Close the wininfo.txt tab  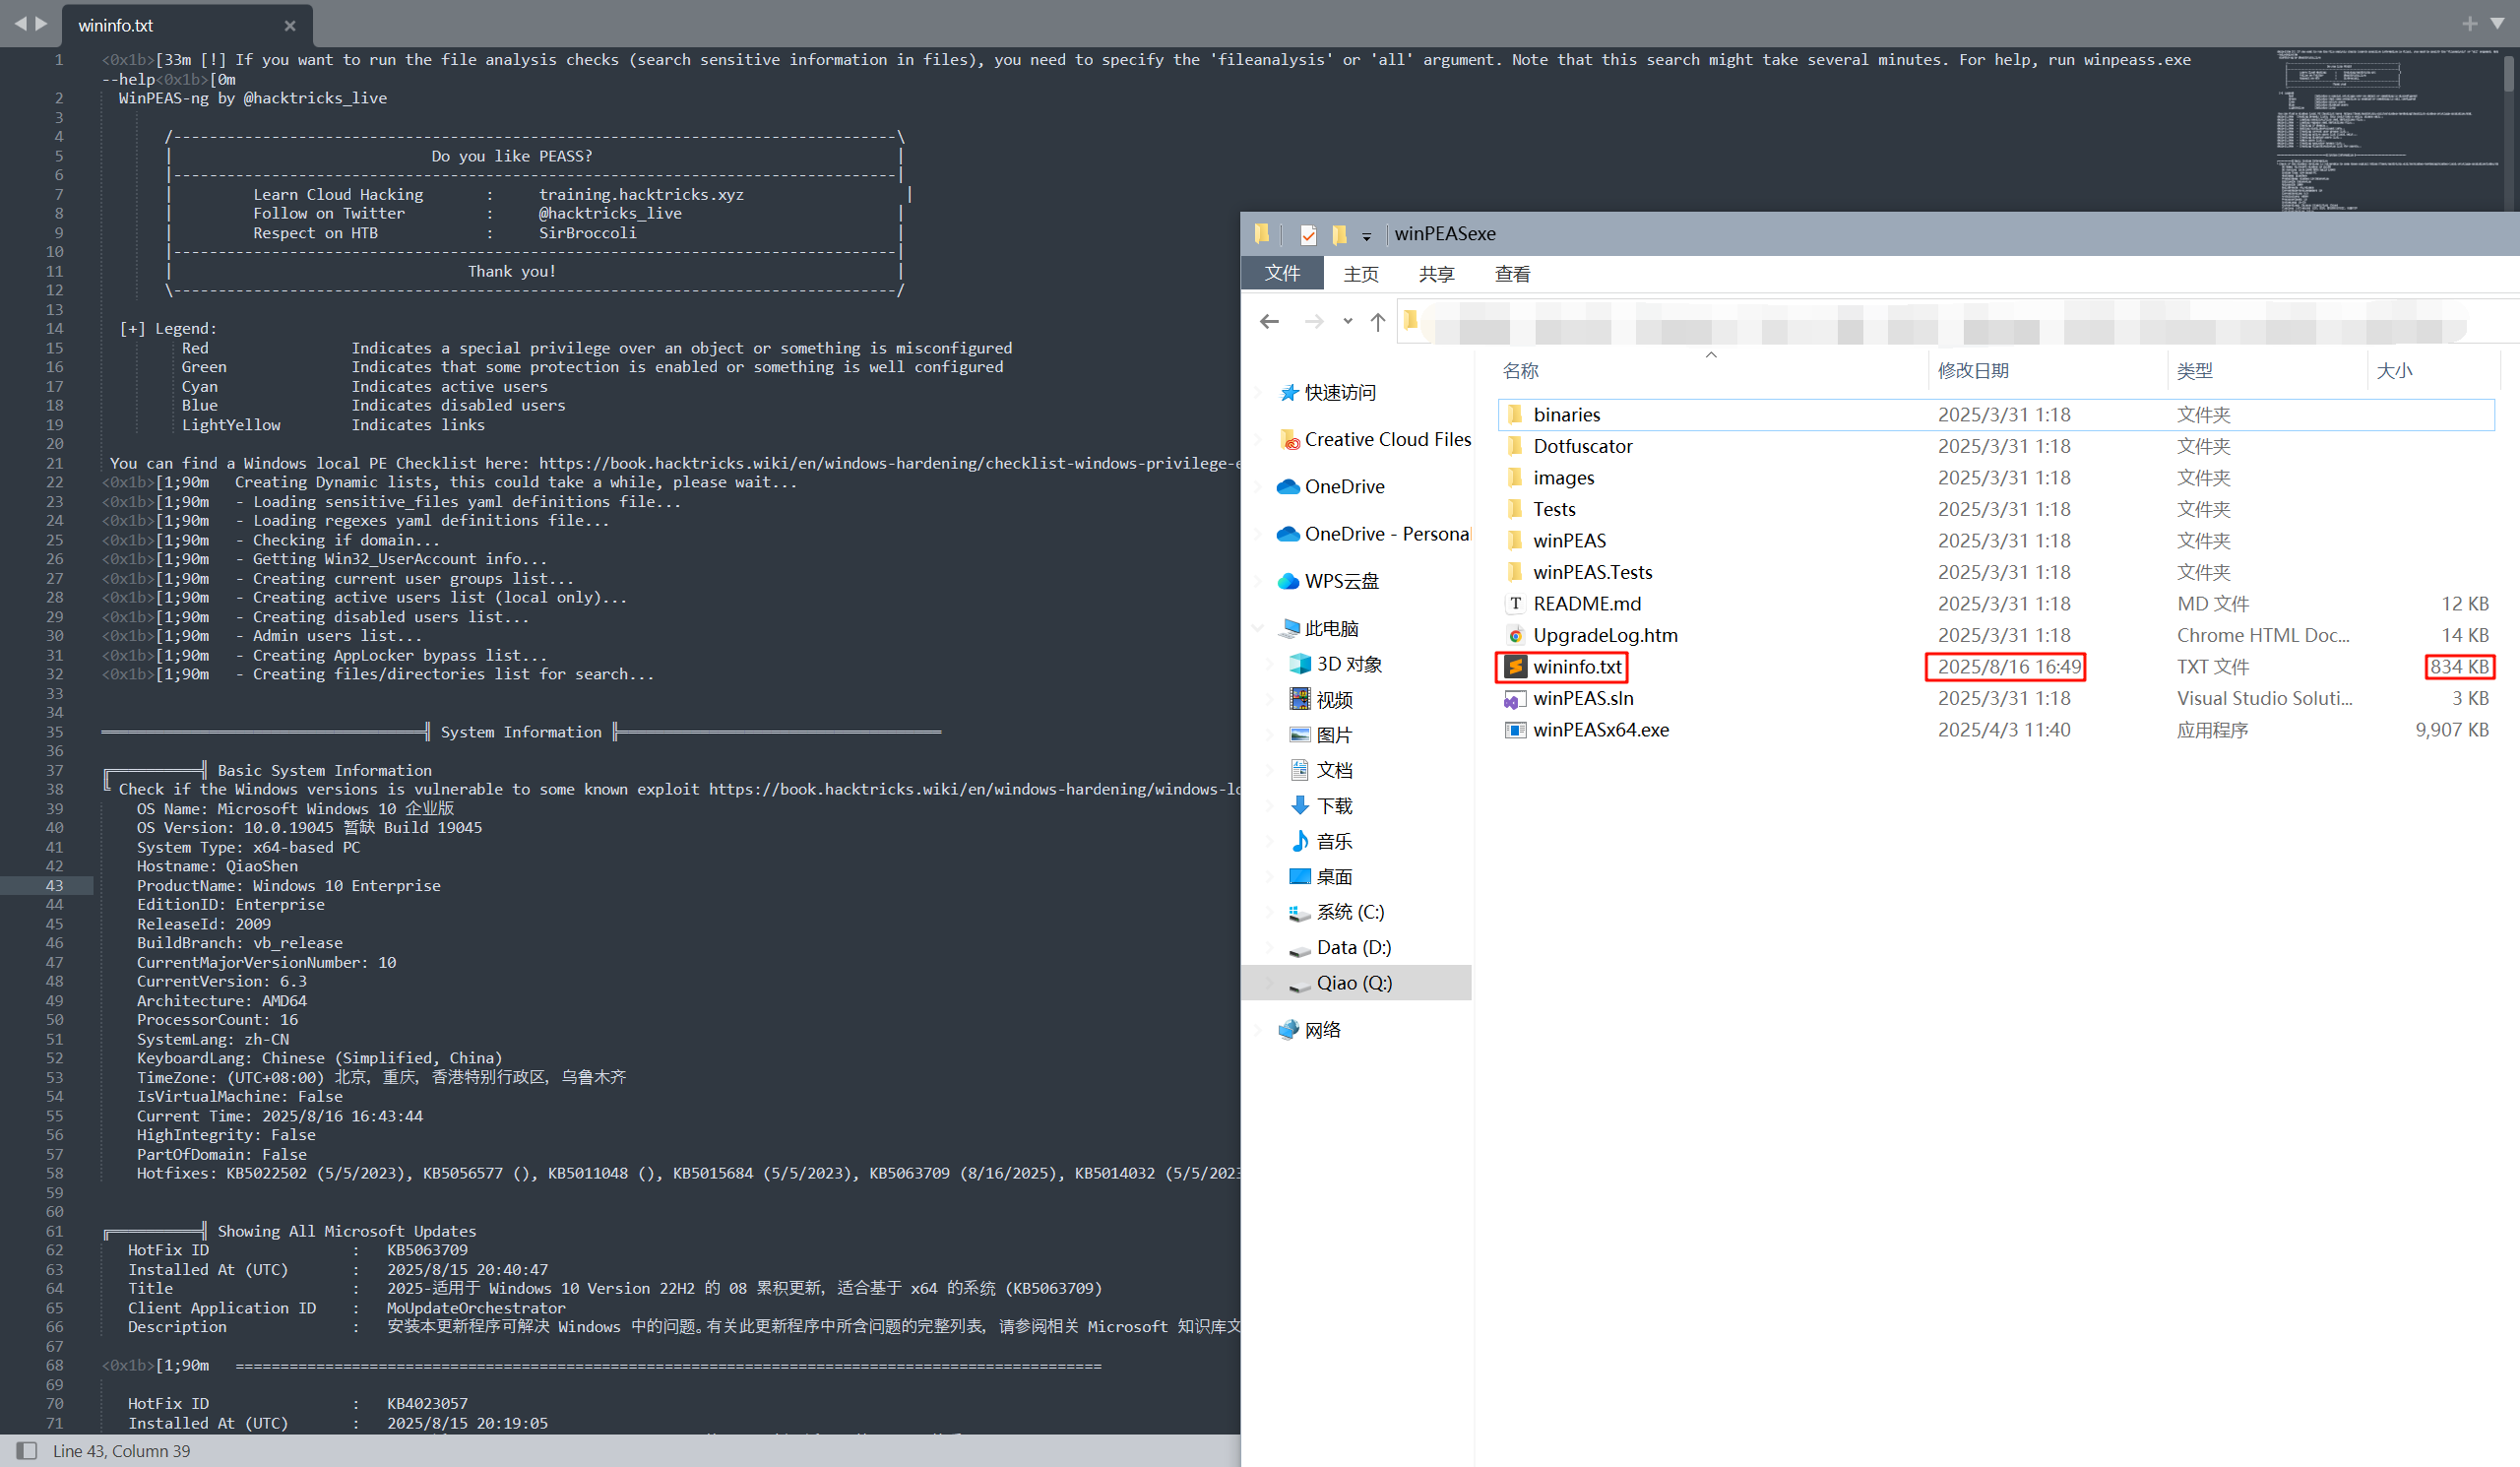click(289, 26)
